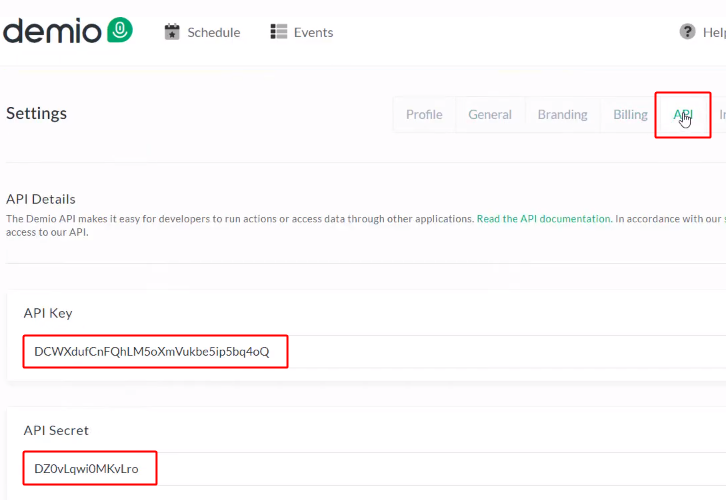Open the Branding settings tab

[563, 114]
